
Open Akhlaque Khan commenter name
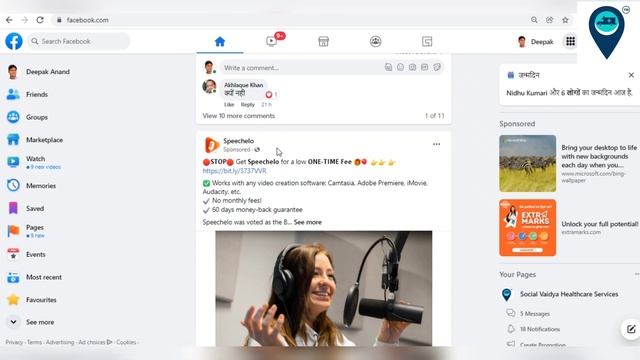coord(244,85)
